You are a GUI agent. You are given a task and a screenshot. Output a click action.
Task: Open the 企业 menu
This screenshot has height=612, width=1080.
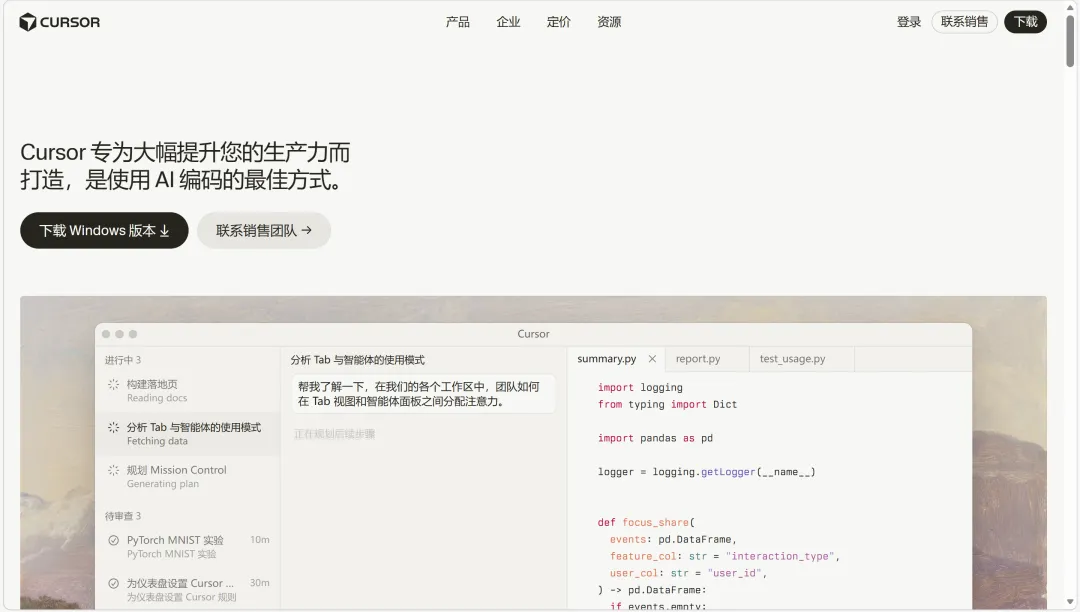[508, 22]
